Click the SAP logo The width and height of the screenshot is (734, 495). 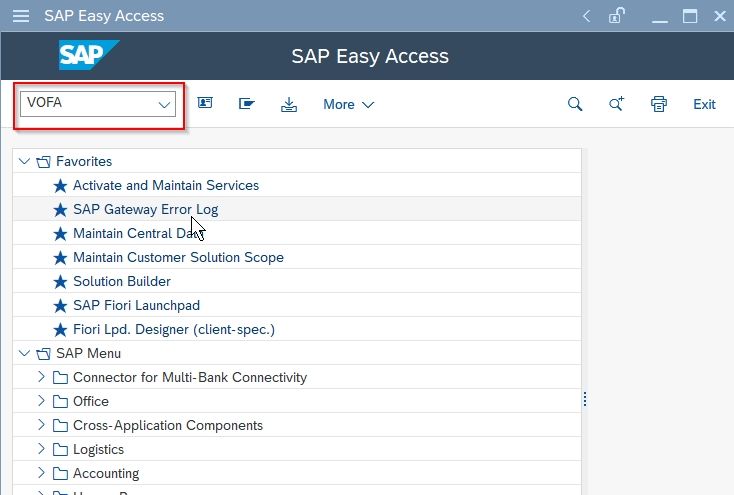(x=88, y=55)
